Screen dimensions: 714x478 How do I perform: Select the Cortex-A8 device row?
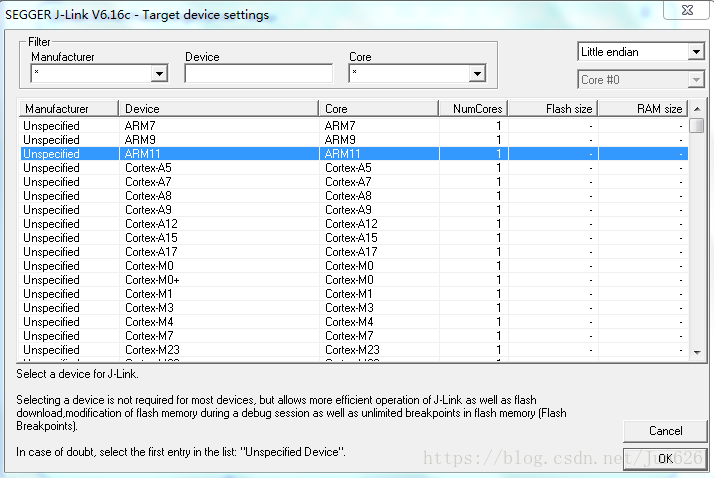click(x=354, y=196)
